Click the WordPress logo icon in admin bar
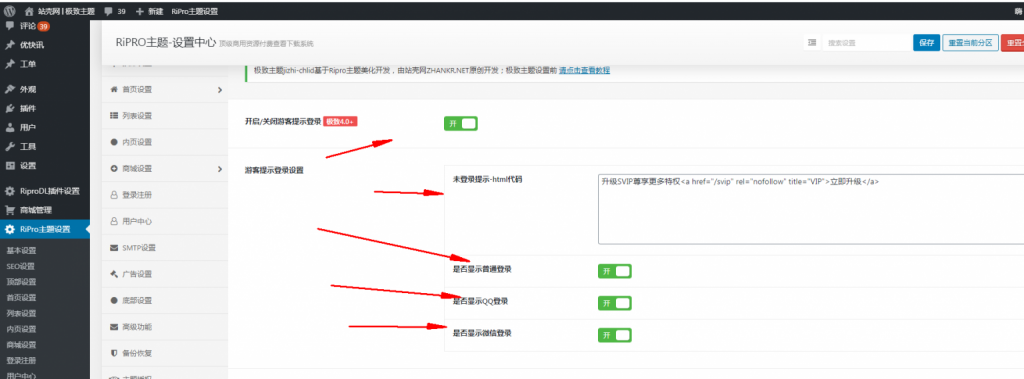 [x=10, y=11]
